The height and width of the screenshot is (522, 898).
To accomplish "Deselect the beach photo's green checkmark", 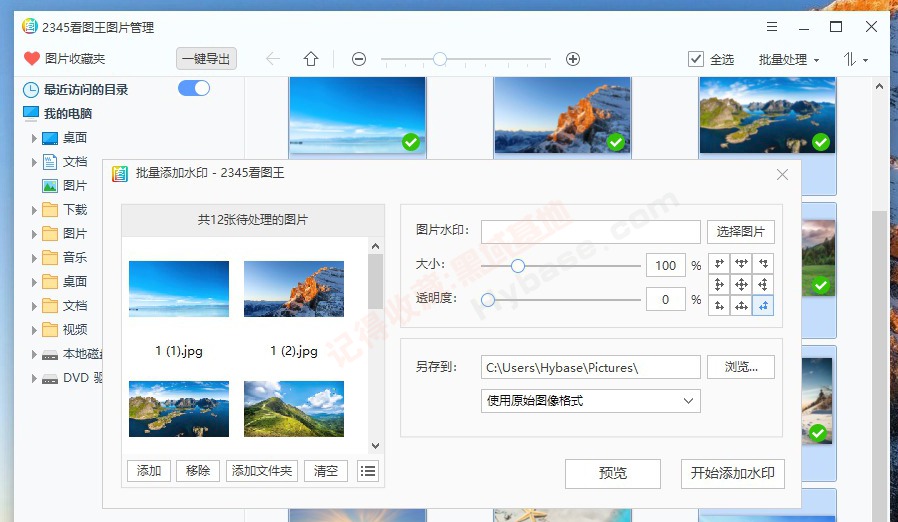I will (x=818, y=433).
